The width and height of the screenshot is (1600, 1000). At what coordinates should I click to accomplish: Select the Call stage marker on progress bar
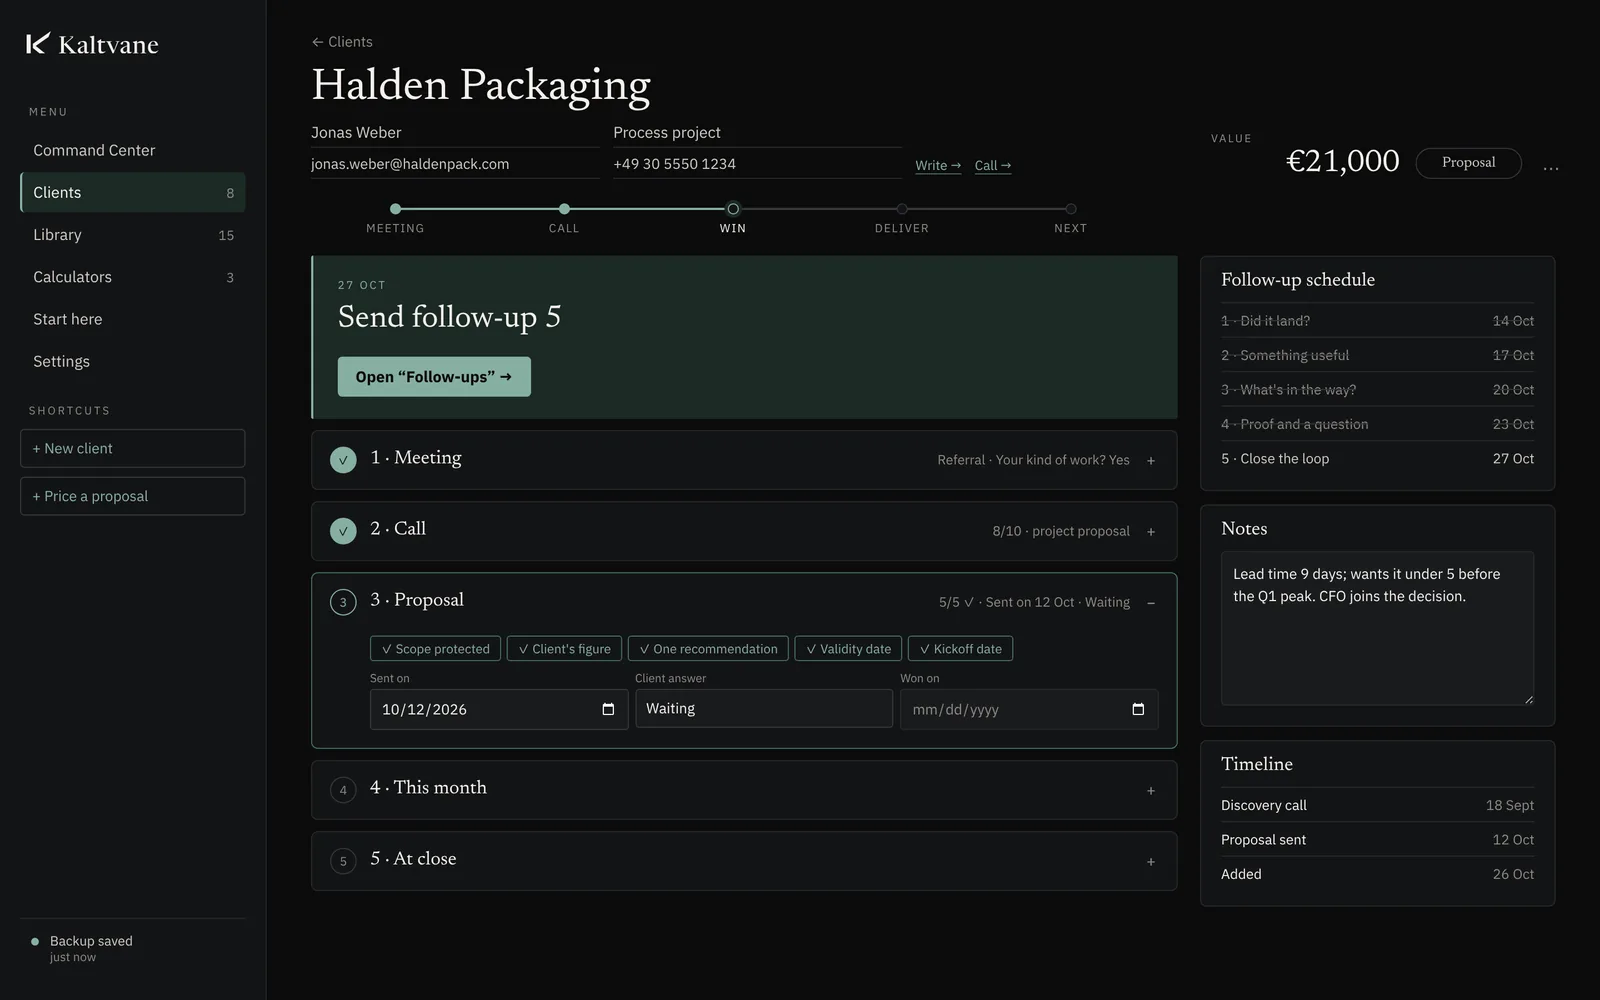(x=564, y=209)
